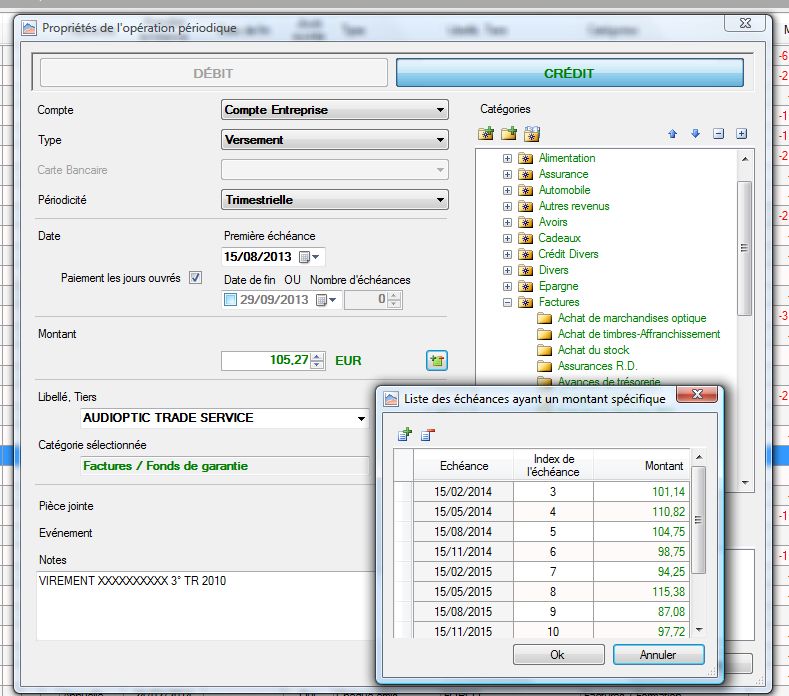Expand all categories with plus icon
The height and width of the screenshot is (696, 789).
741,134
